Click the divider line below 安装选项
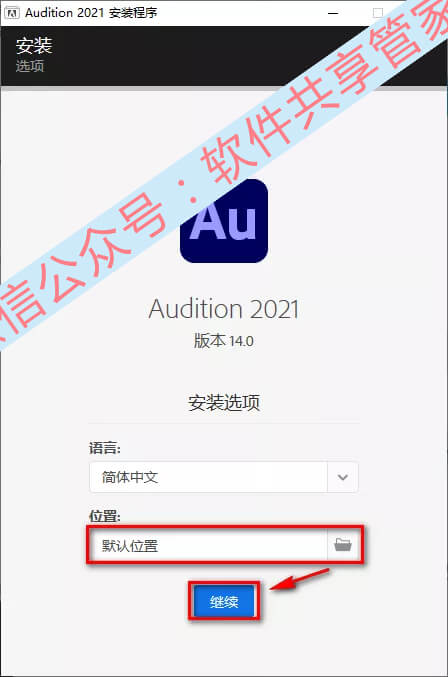 224,423
